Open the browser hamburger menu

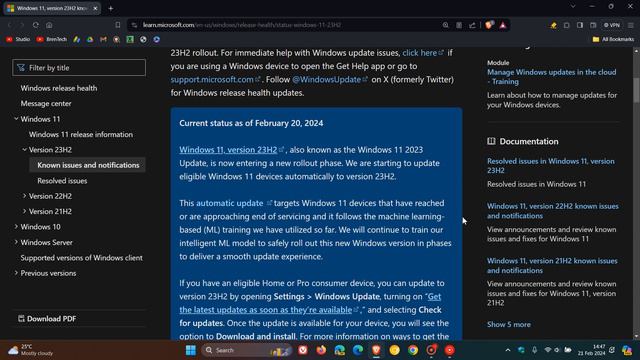pos(631,25)
